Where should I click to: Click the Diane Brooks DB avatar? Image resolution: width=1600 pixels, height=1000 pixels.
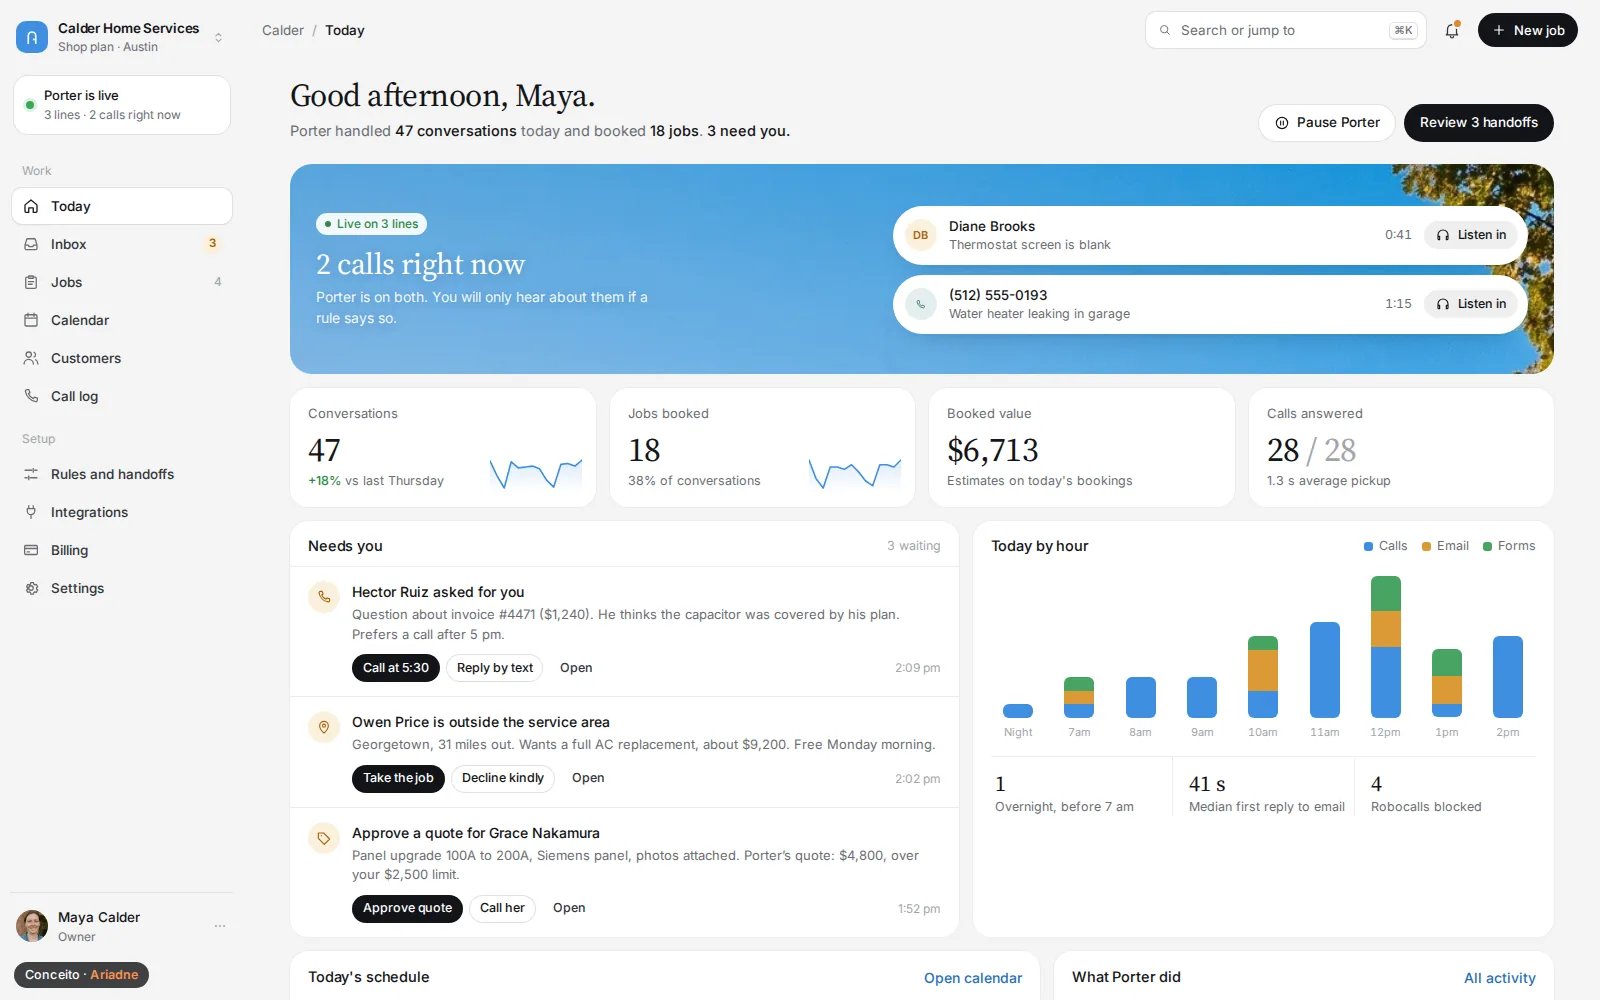[x=921, y=235]
